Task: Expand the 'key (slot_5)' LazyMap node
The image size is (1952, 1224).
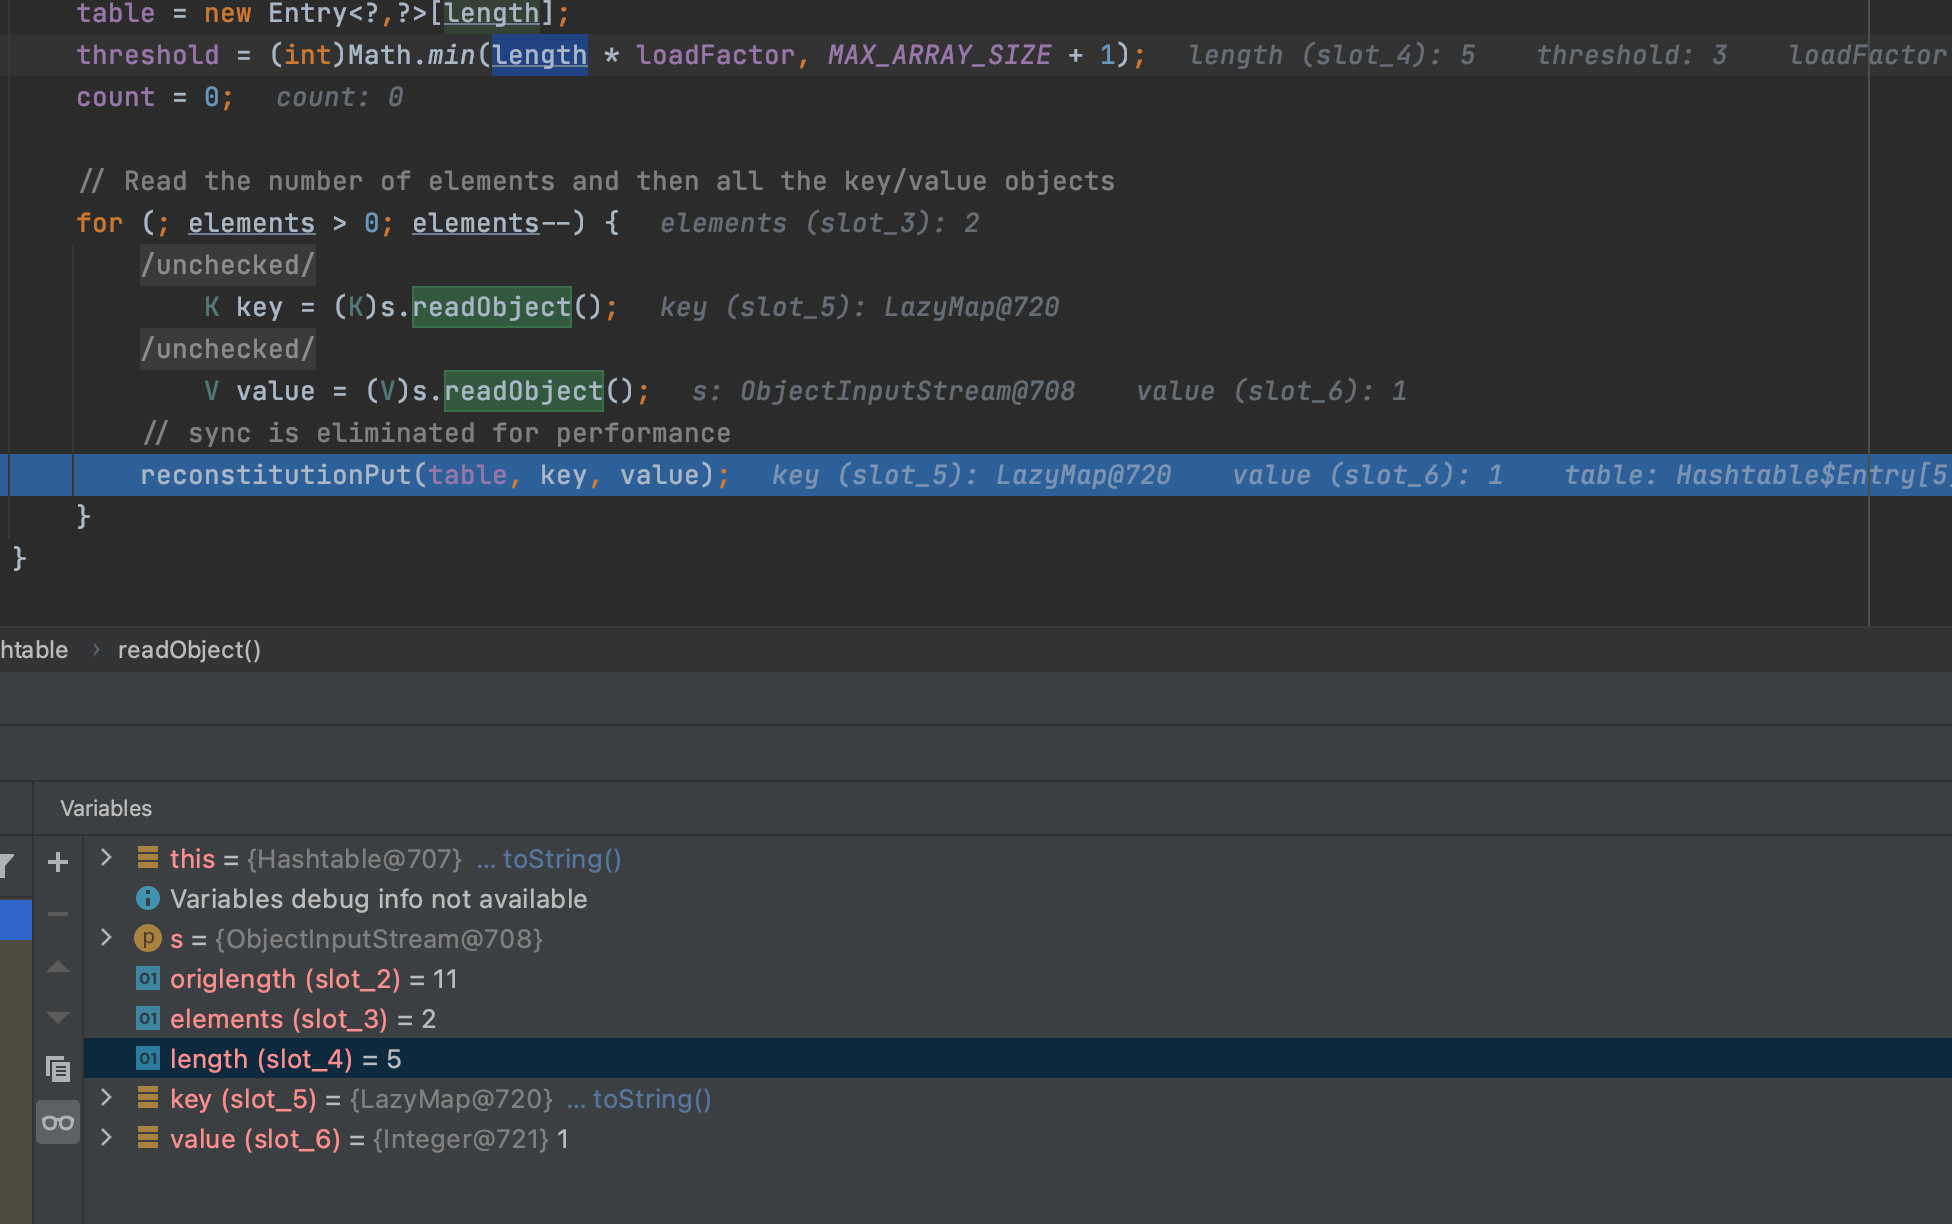Action: [106, 1098]
